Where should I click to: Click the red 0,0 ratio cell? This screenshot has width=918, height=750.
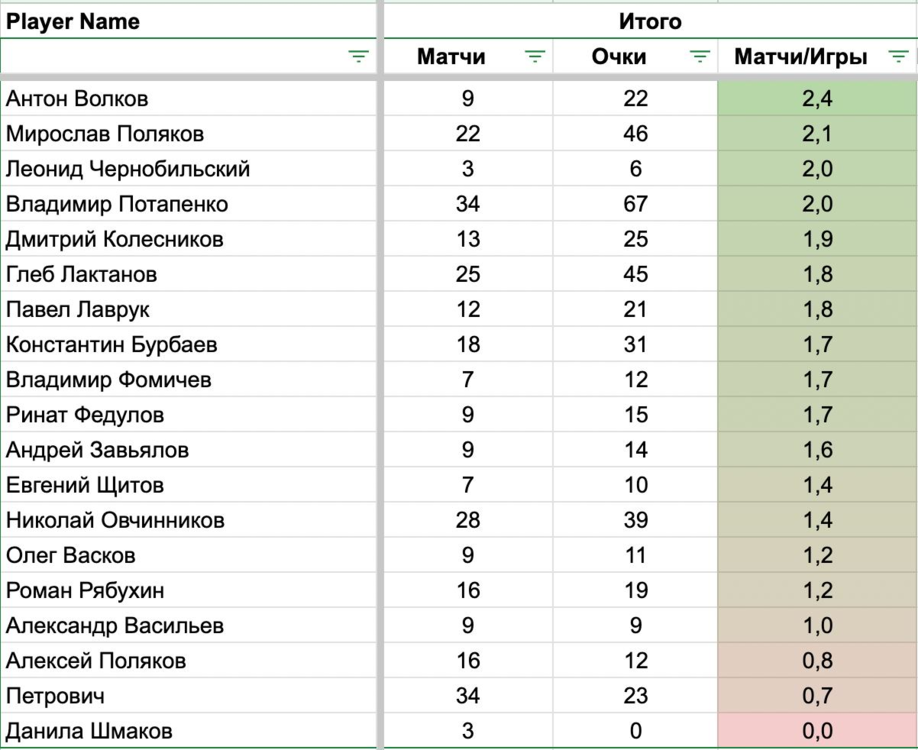point(817,731)
